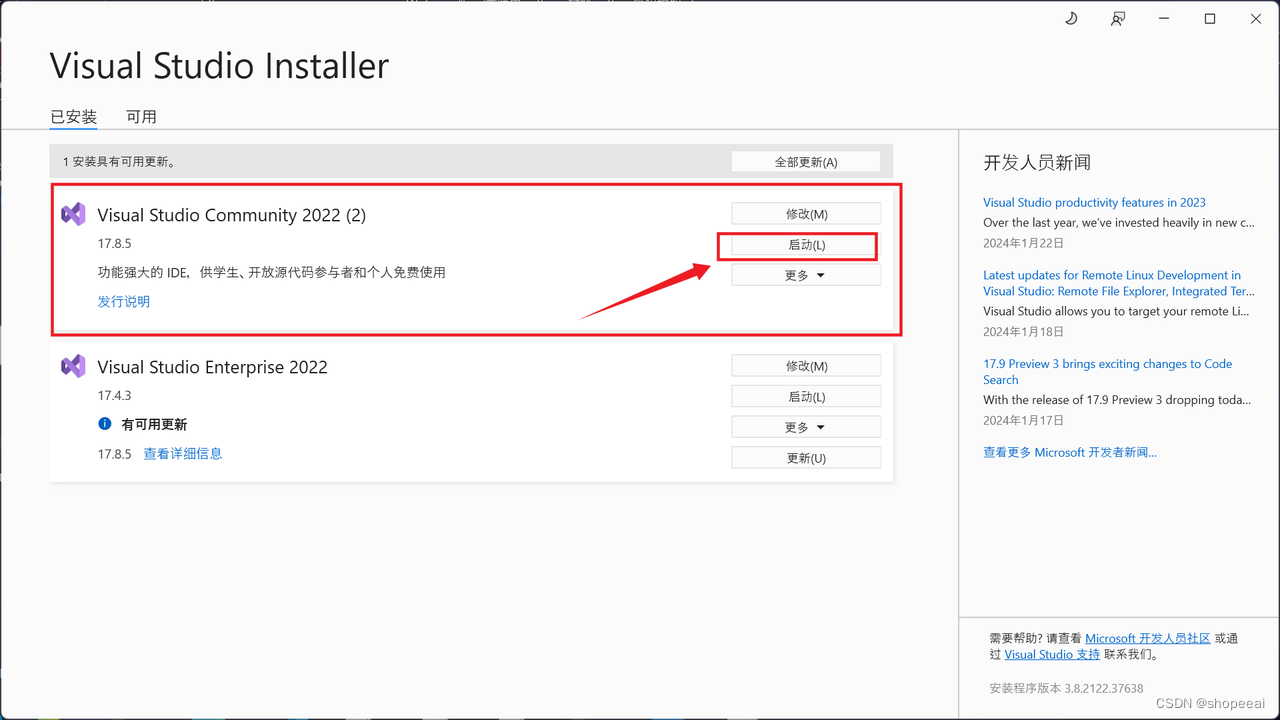Click Enterprise version number 17.4.3
Image resolution: width=1280 pixels, height=720 pixels.
114,396
